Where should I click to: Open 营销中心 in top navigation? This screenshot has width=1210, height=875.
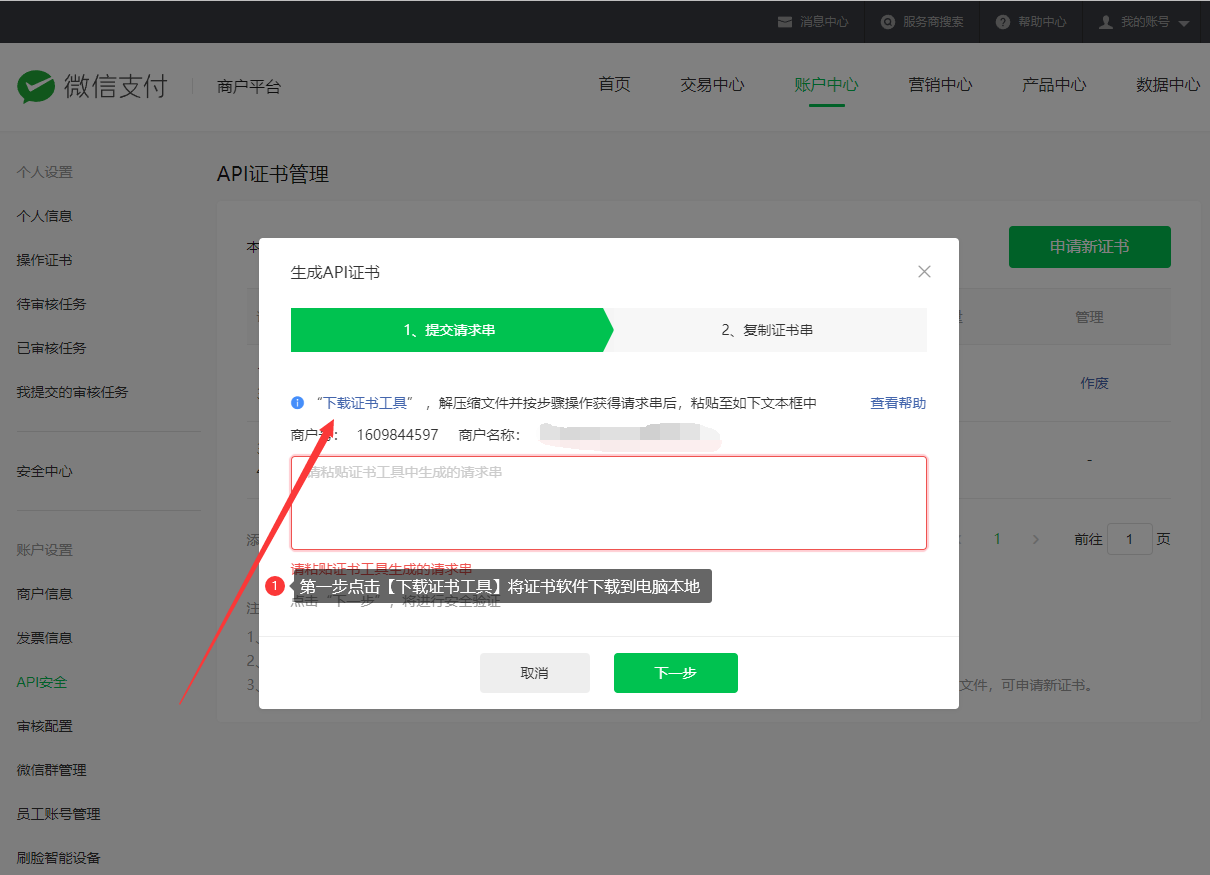940,85
